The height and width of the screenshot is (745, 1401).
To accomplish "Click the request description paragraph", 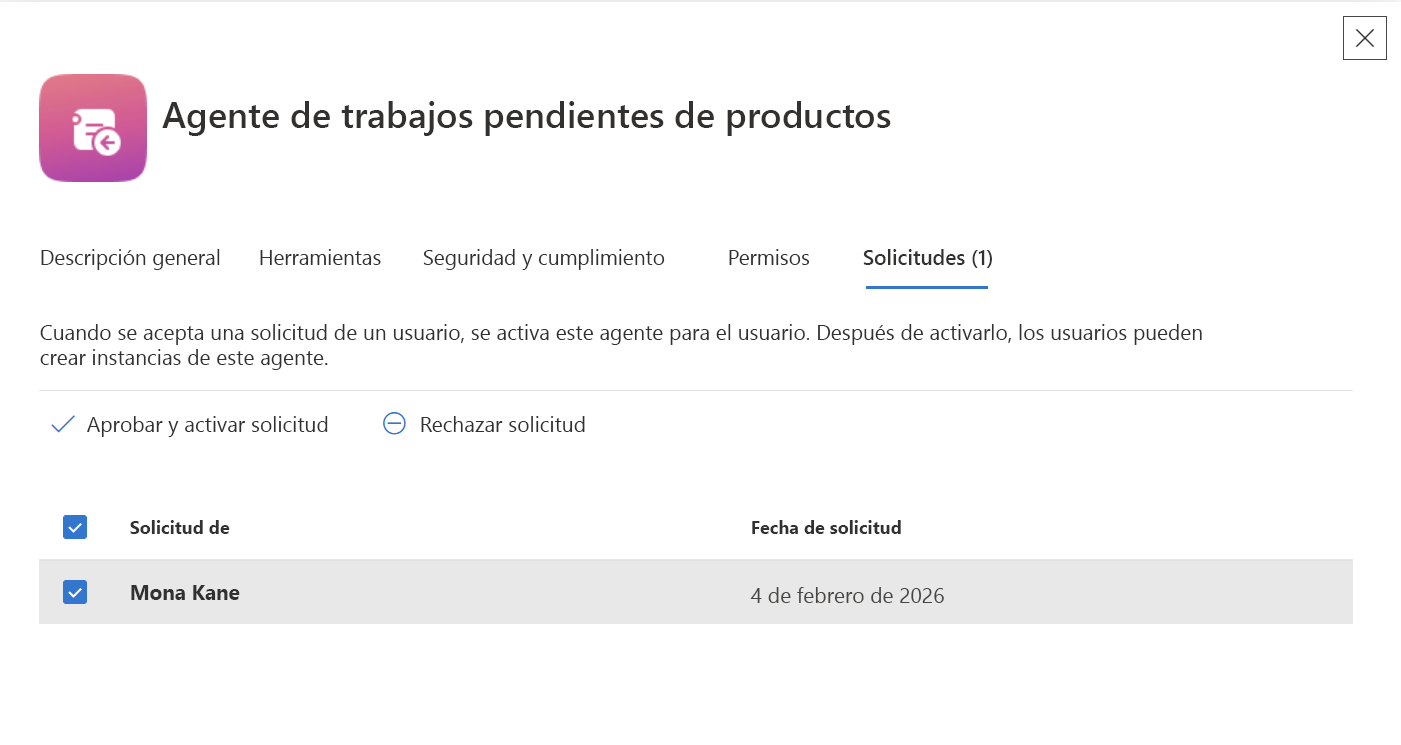I will point(621,345).
